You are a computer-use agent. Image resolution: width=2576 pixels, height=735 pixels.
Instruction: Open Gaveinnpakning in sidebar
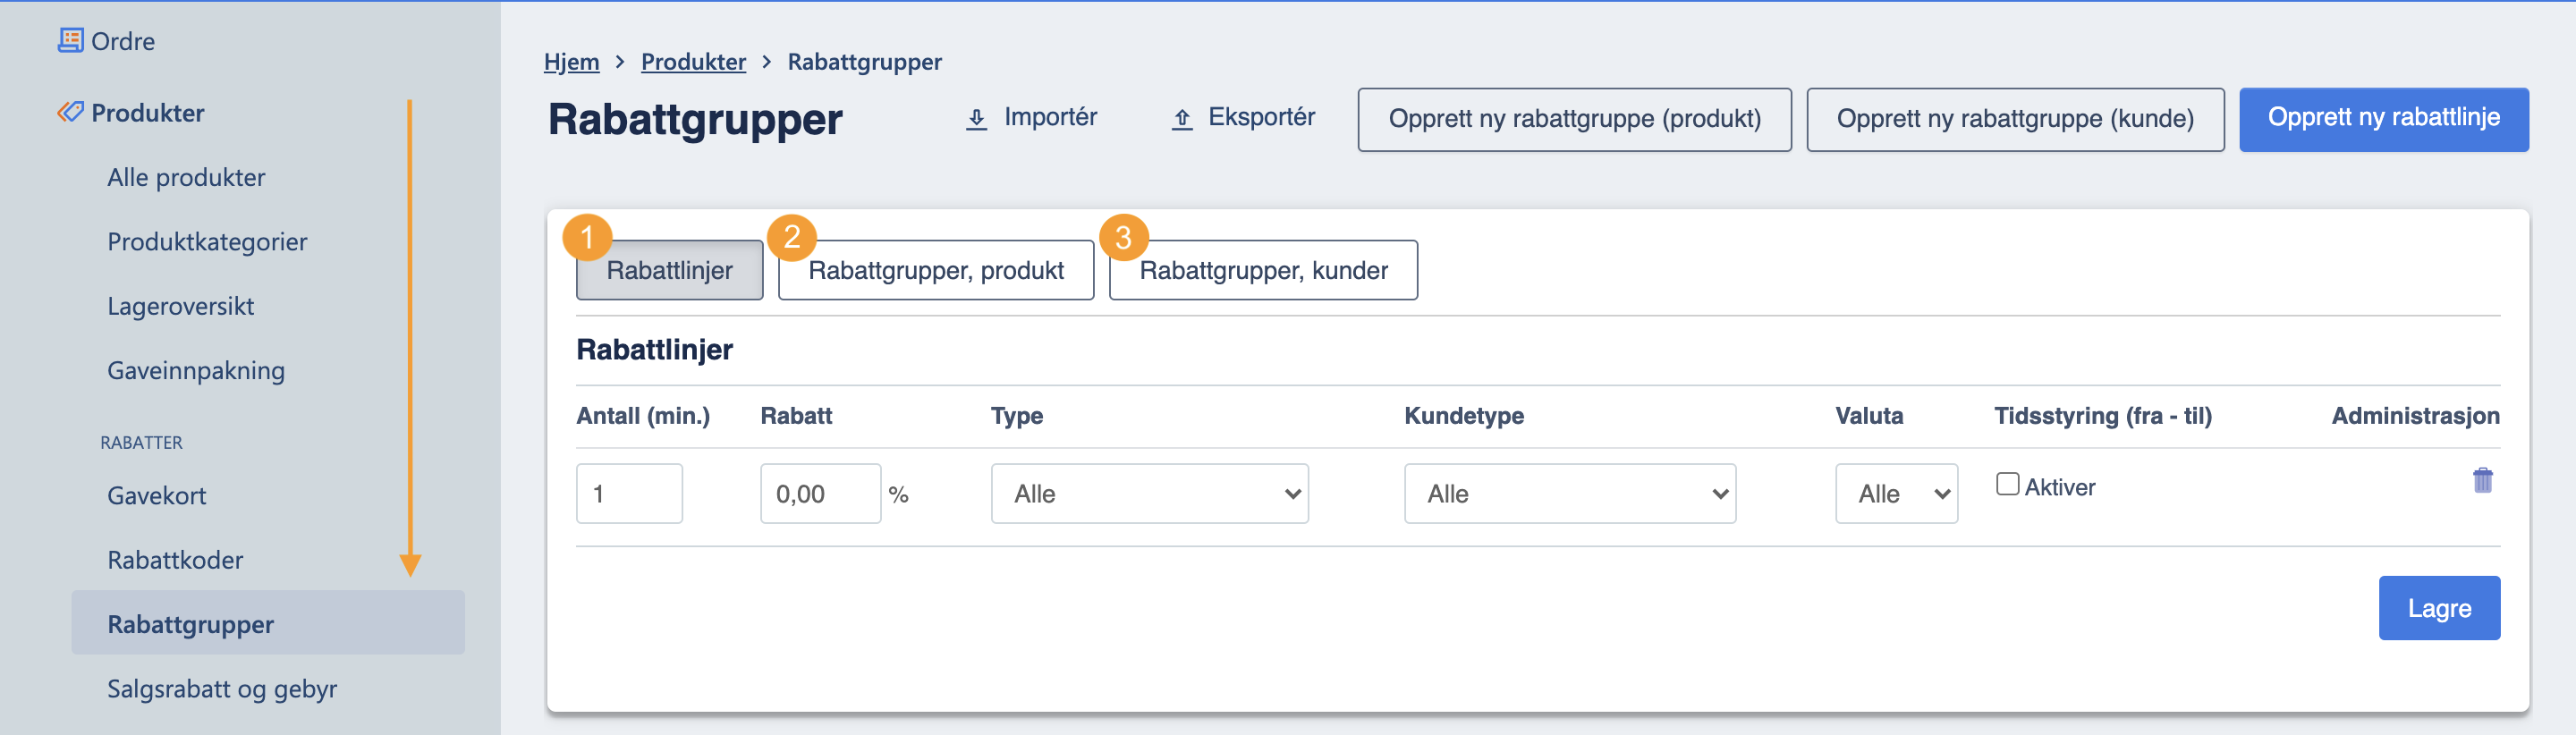(x=196, y=371)
